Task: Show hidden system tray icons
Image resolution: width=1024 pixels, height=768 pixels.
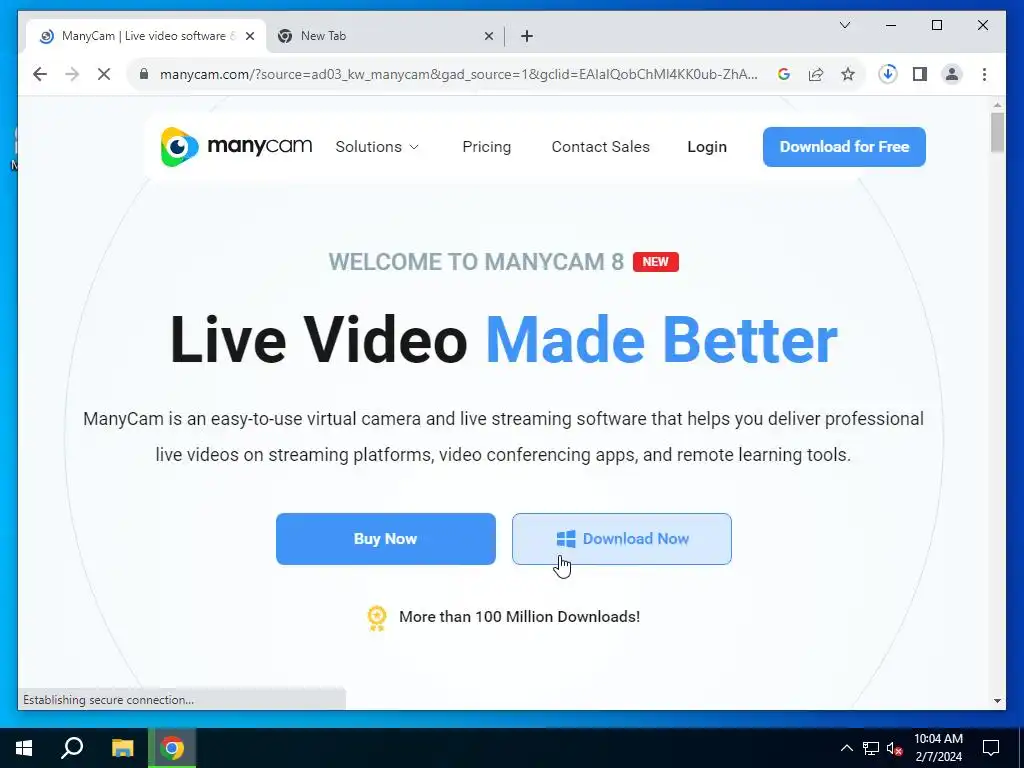Action: point(846,748)
